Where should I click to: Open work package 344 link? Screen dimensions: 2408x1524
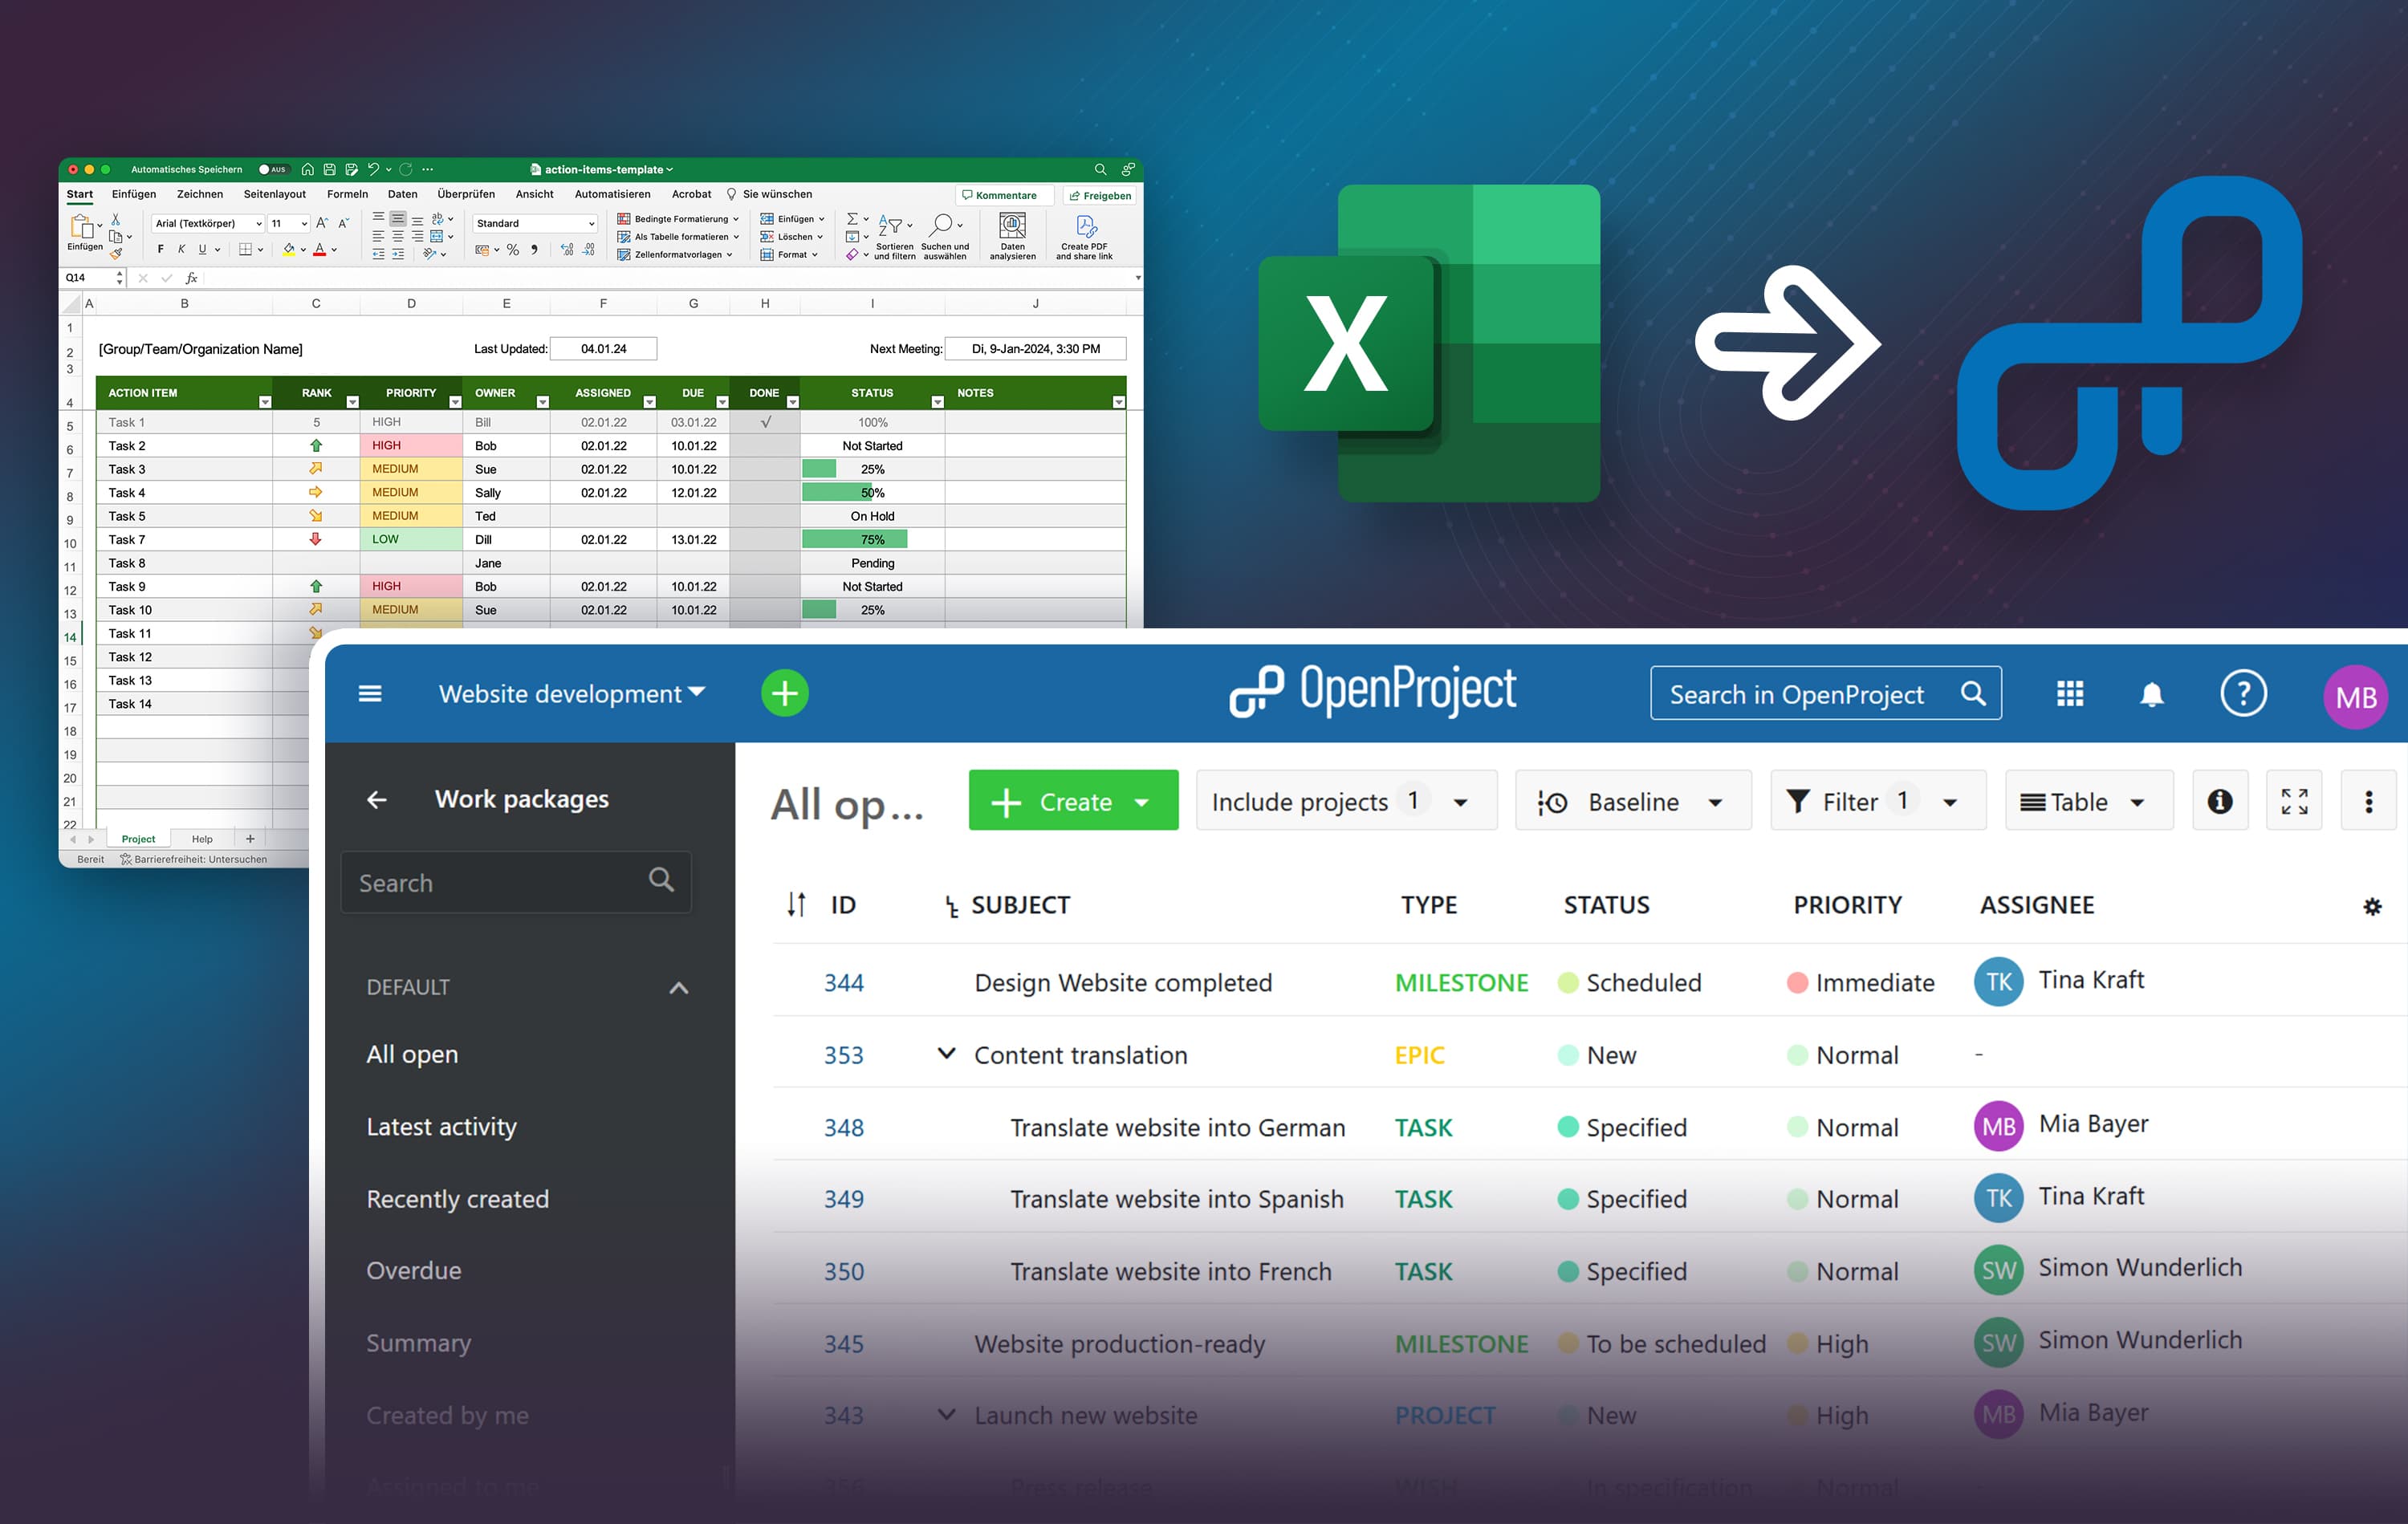(843, 983)
